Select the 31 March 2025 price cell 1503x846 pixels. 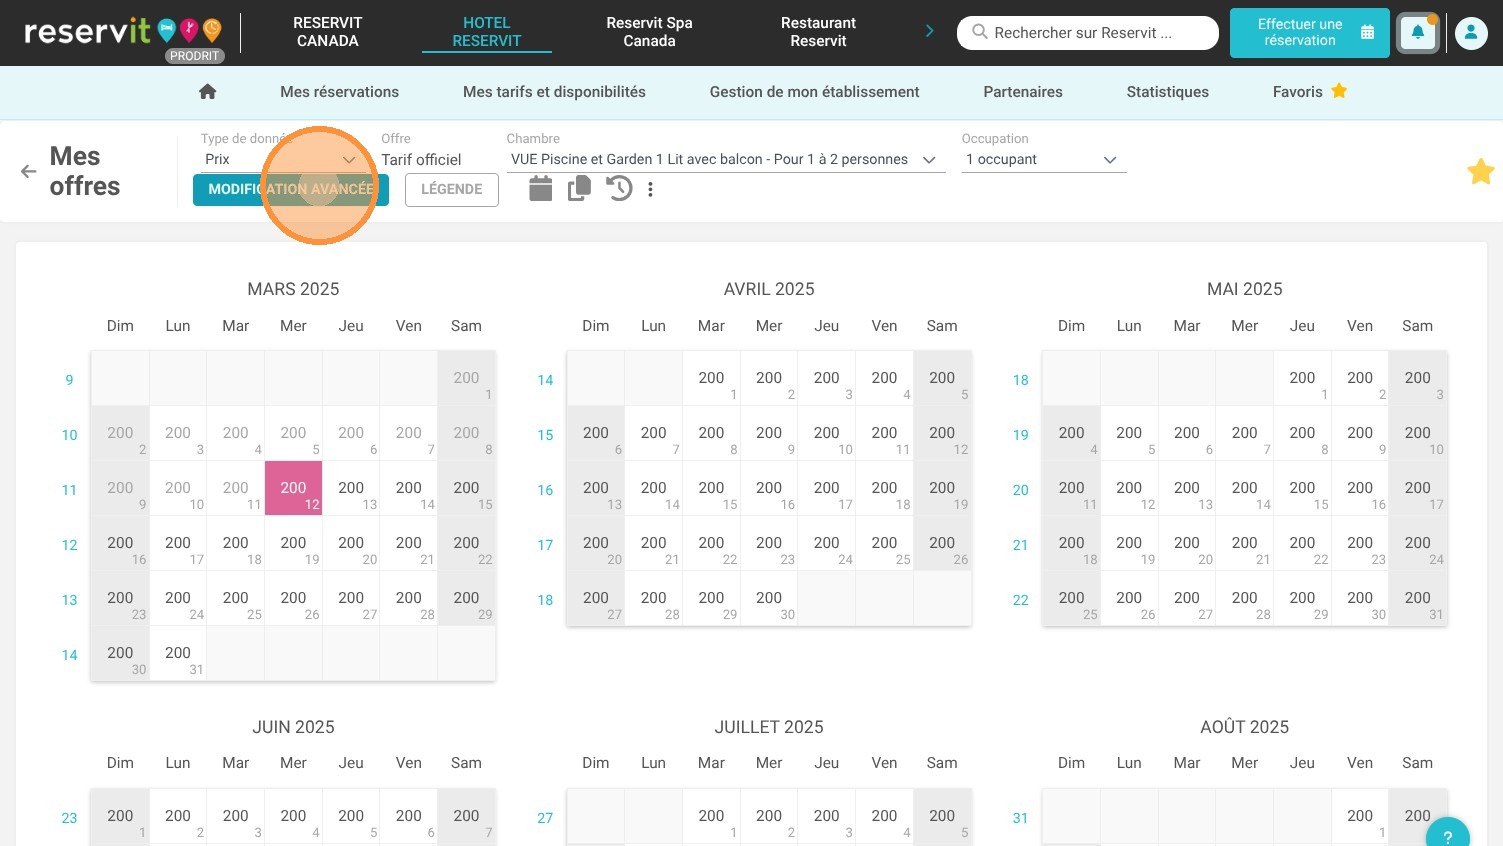(x=178, y=653)
